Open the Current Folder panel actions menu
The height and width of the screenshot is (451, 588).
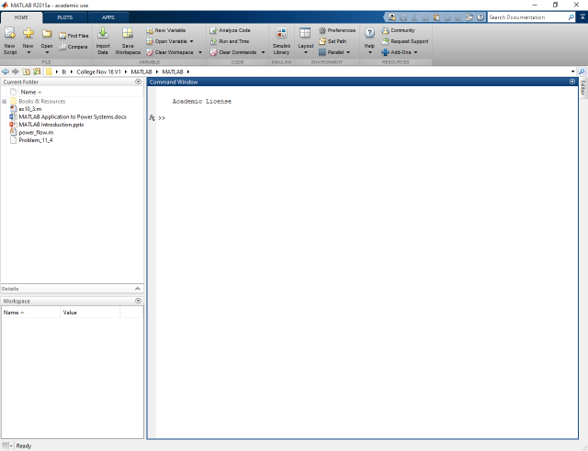(138, 82)
